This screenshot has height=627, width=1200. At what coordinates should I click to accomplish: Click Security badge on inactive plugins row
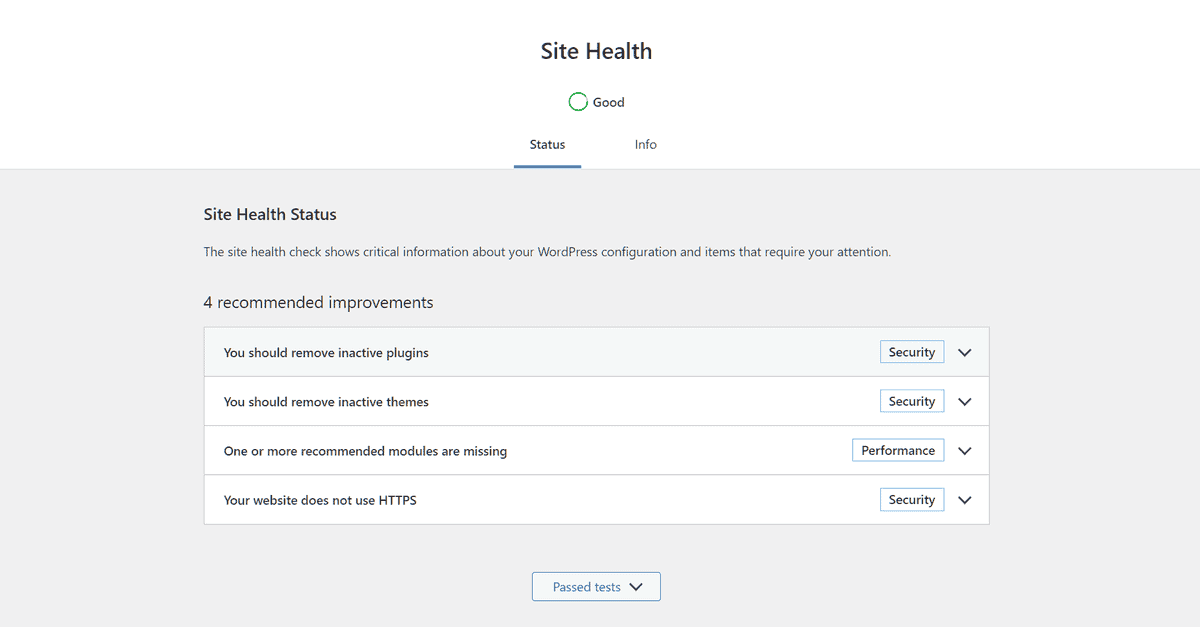tap(912, 352)
